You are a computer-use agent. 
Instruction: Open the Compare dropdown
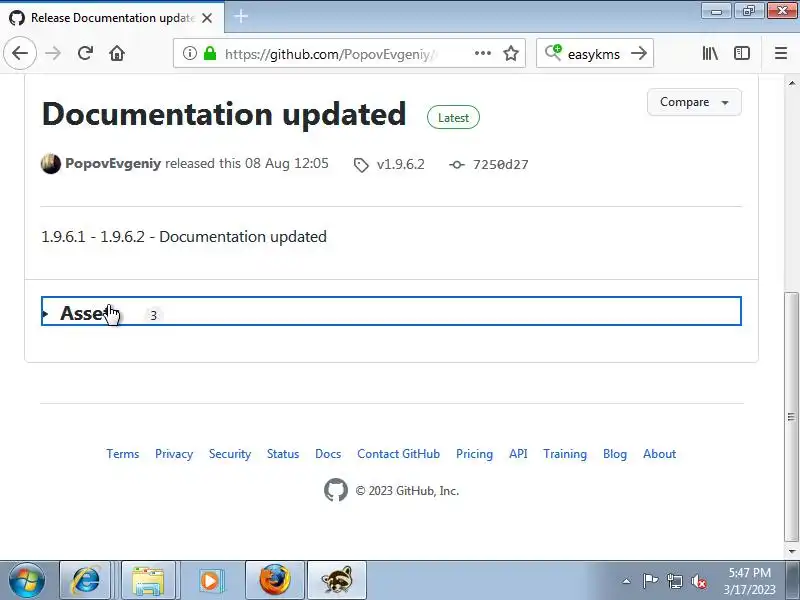click(x=694, y=102)
